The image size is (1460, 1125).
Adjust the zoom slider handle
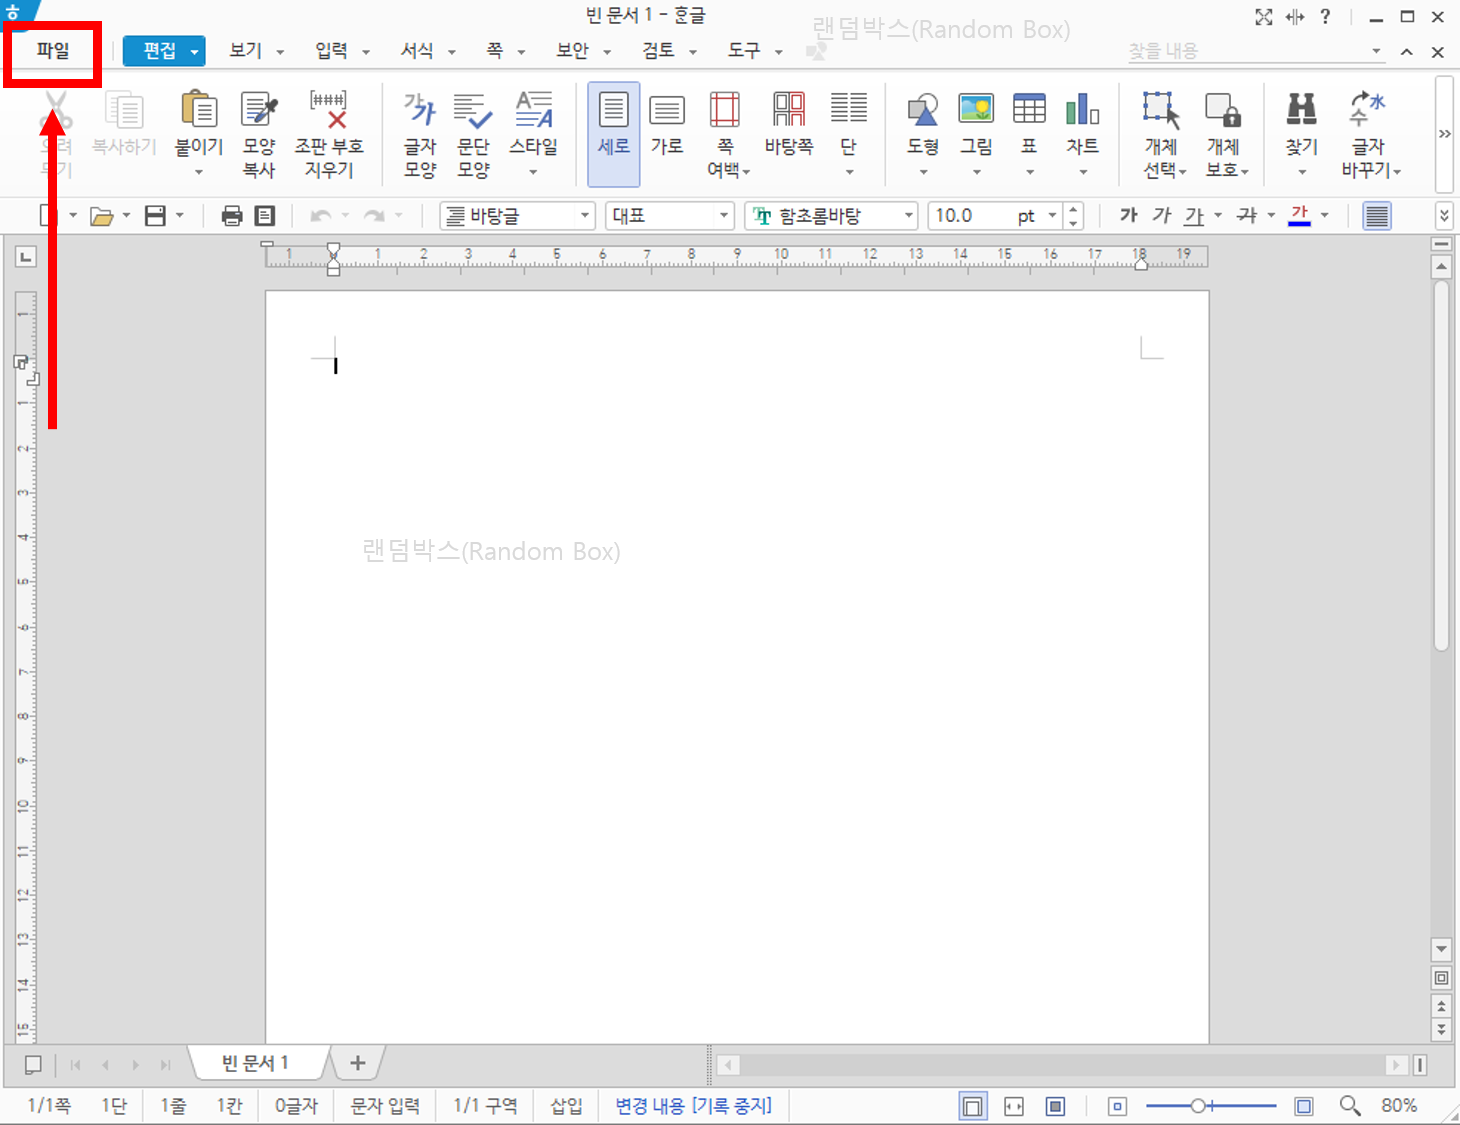pos(1198,1105)
